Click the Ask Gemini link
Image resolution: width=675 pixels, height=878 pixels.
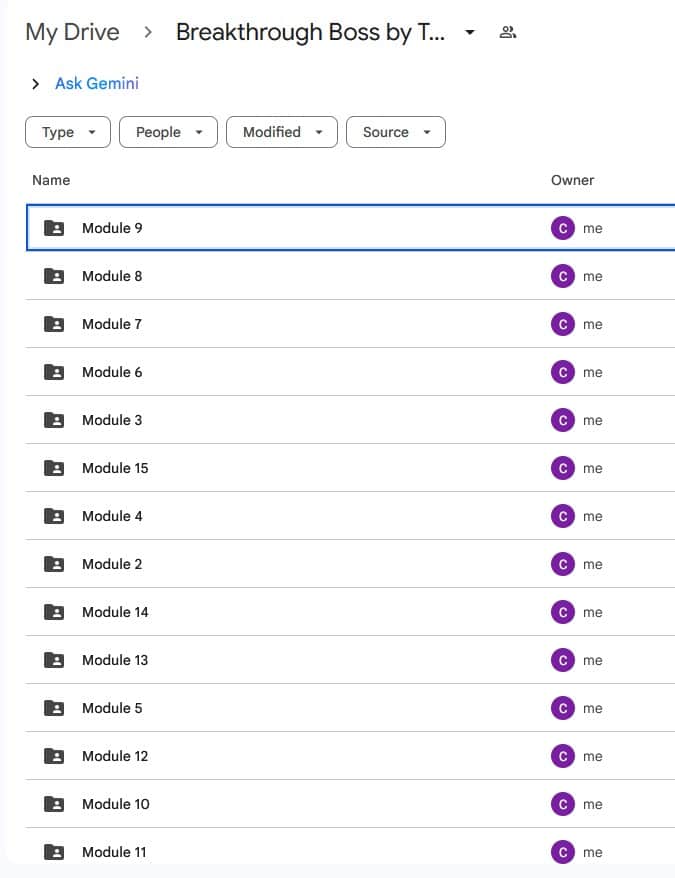(97, 84)
